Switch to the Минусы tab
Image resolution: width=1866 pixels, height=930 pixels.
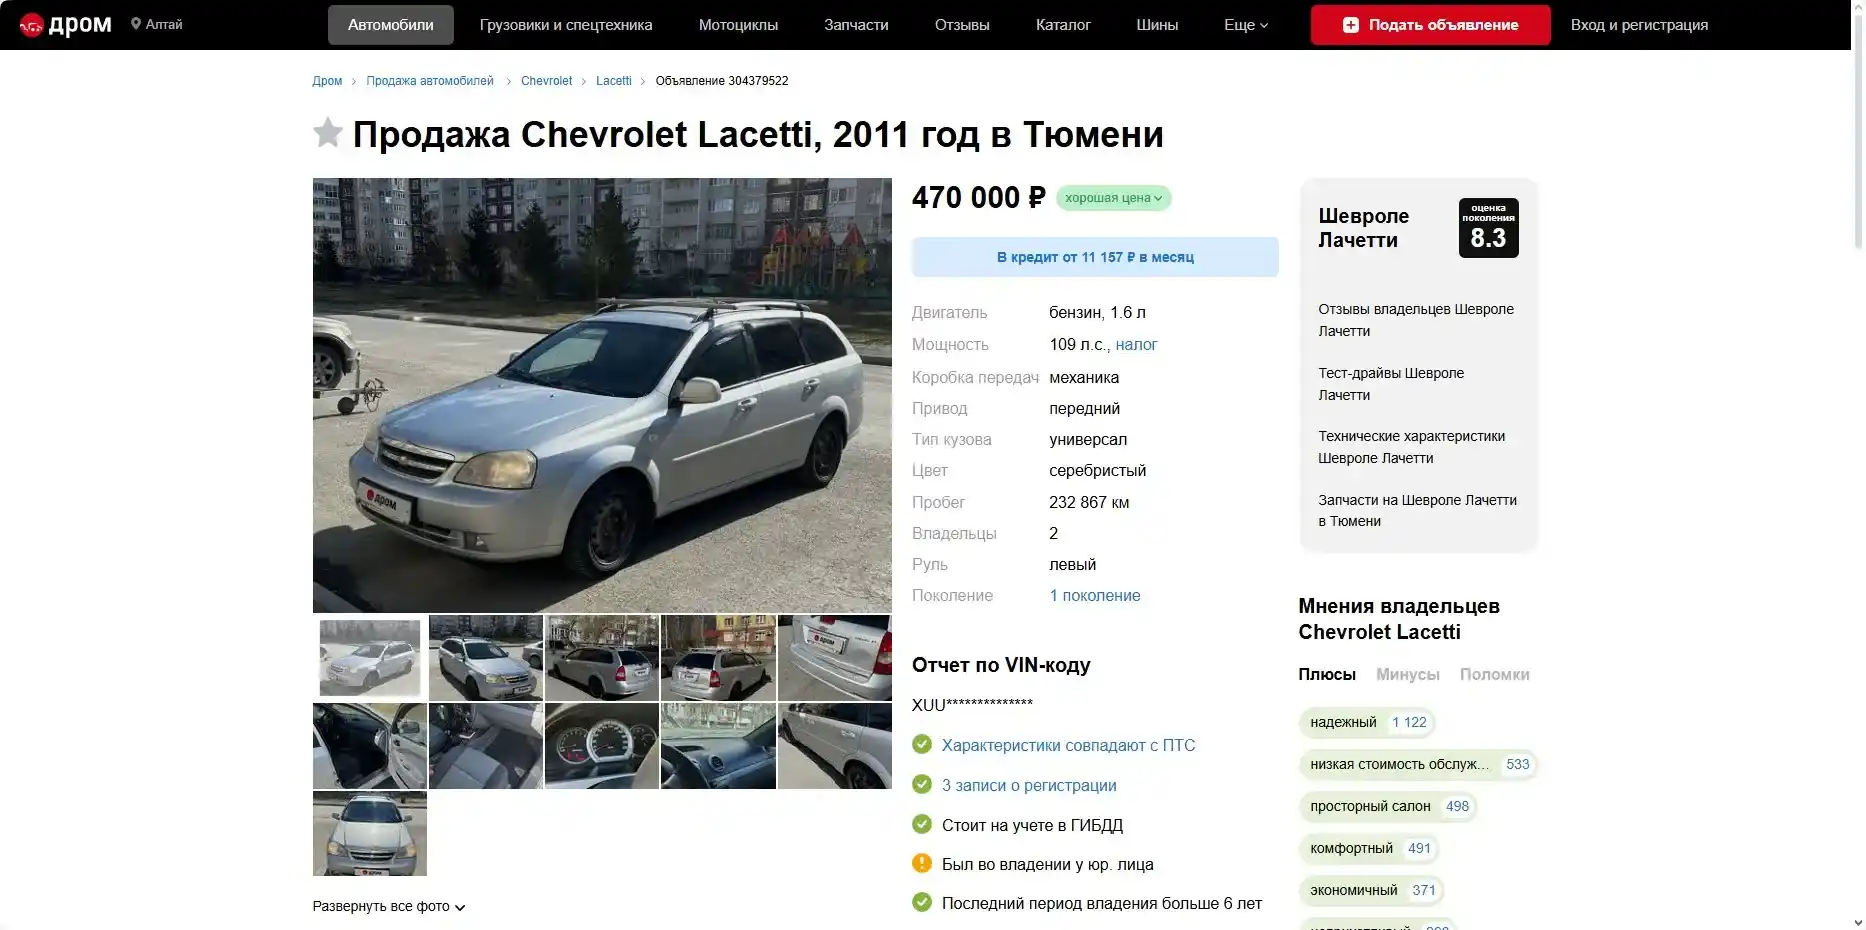coord(1407,674)
